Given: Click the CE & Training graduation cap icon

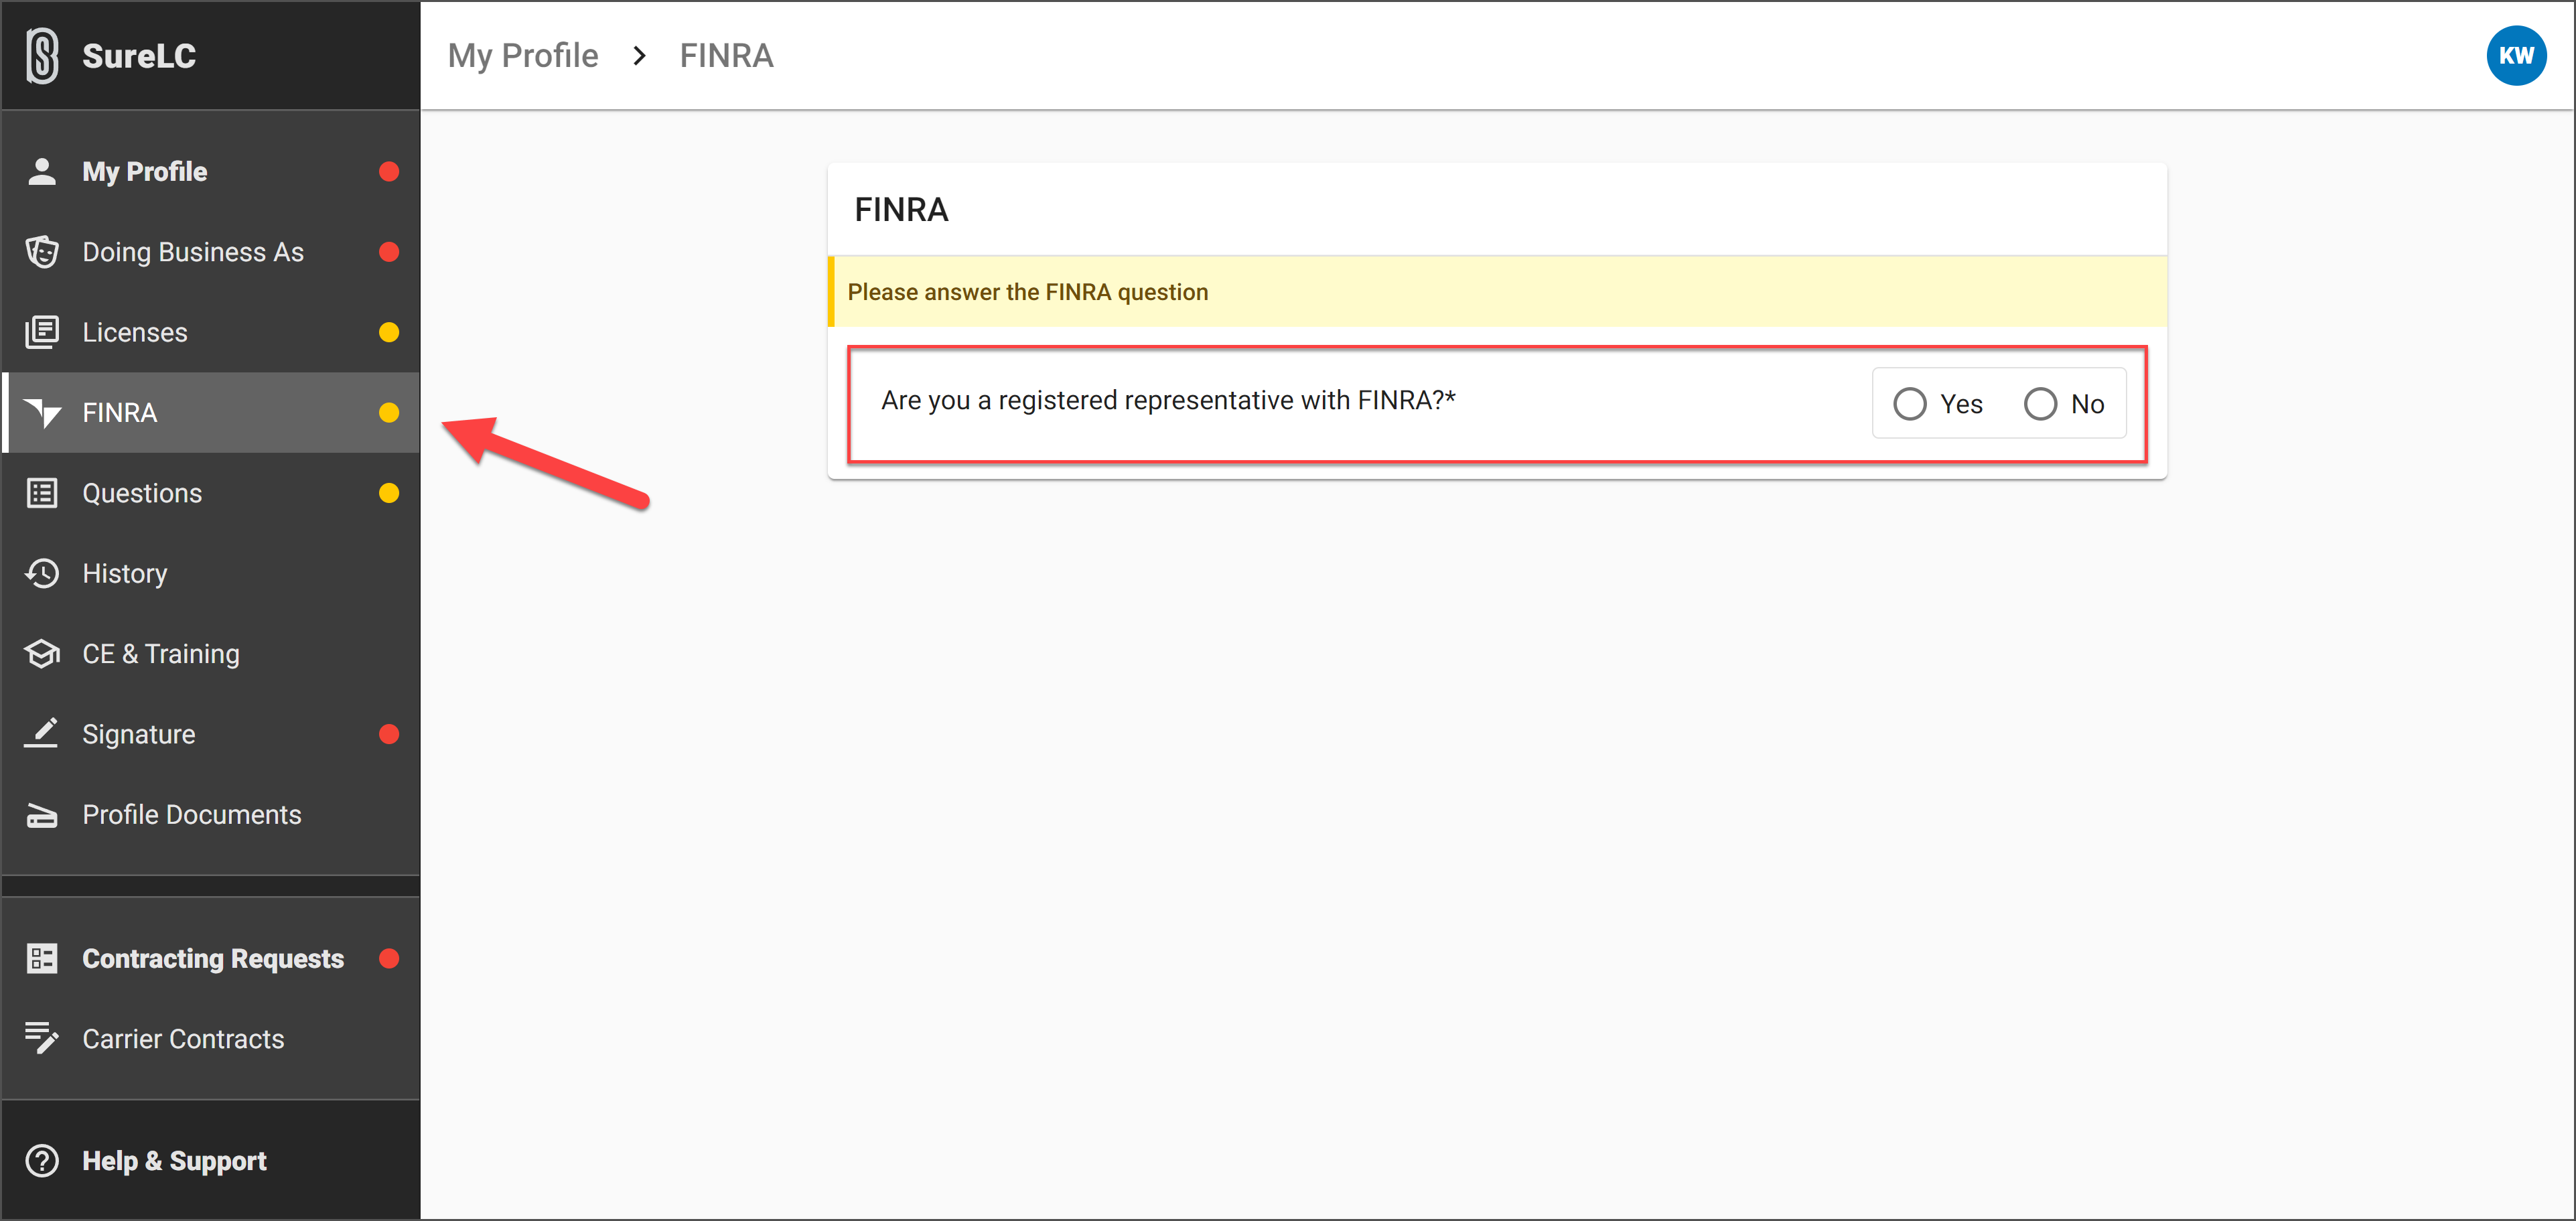Looking at the screenshot, I should pos(42,653).
